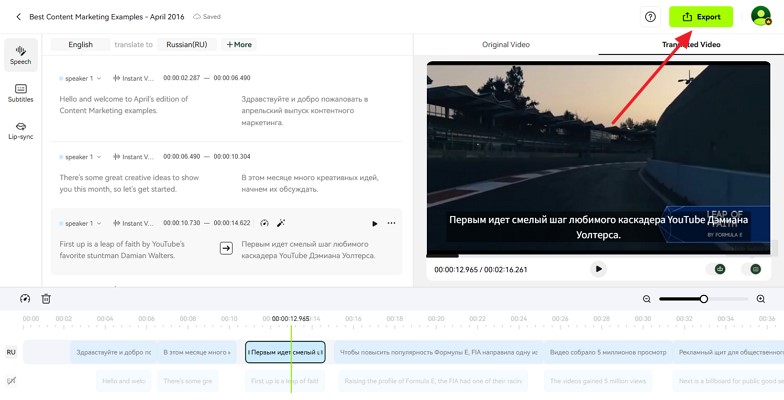This screenshot has width=784, height=400.
Task: Play the translated video preview
Action: pyautogui.click(x=598, y=269)
